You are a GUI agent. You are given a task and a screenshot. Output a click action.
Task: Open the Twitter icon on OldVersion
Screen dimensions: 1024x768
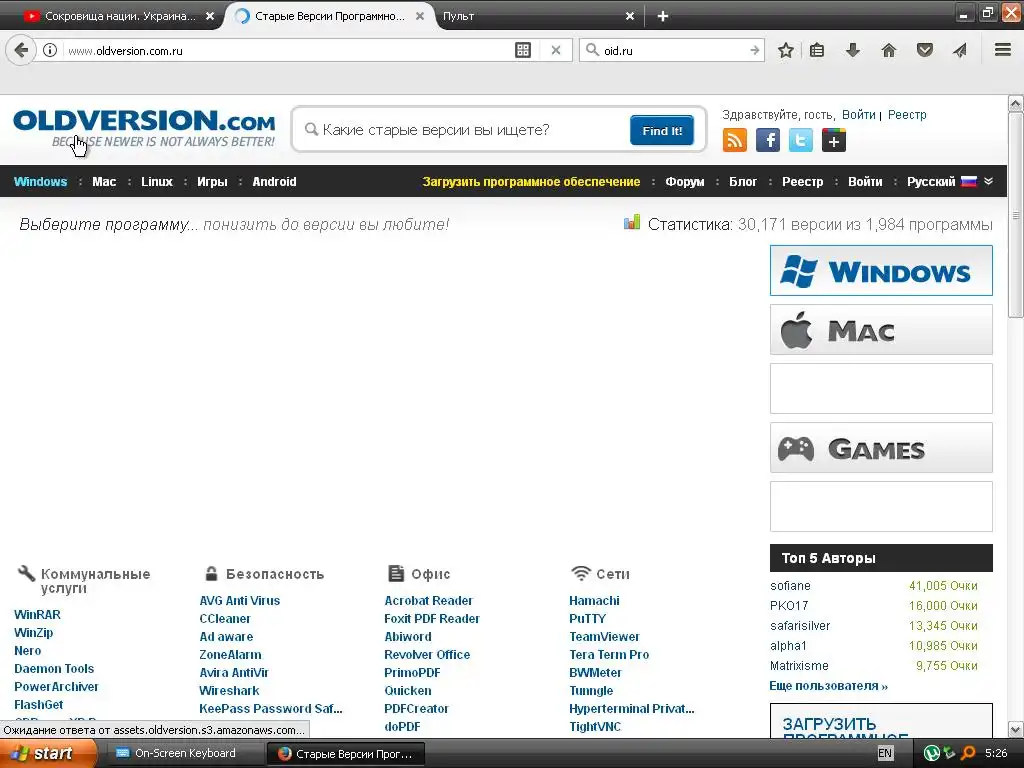[801, 140]
